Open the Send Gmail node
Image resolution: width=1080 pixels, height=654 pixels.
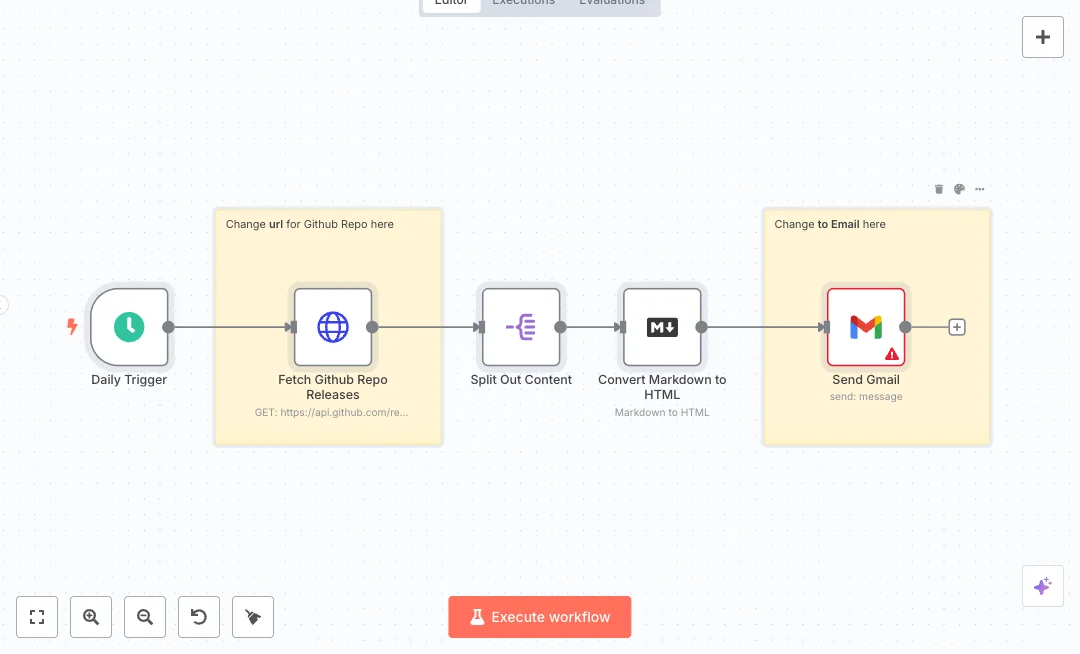(x=865, y=326)
